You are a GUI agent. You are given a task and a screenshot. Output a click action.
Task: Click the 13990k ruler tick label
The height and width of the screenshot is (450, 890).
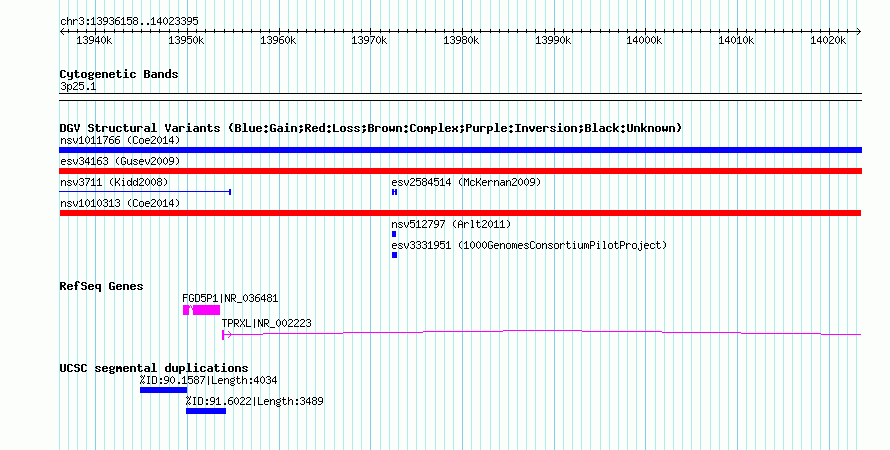tap(553, 40)
